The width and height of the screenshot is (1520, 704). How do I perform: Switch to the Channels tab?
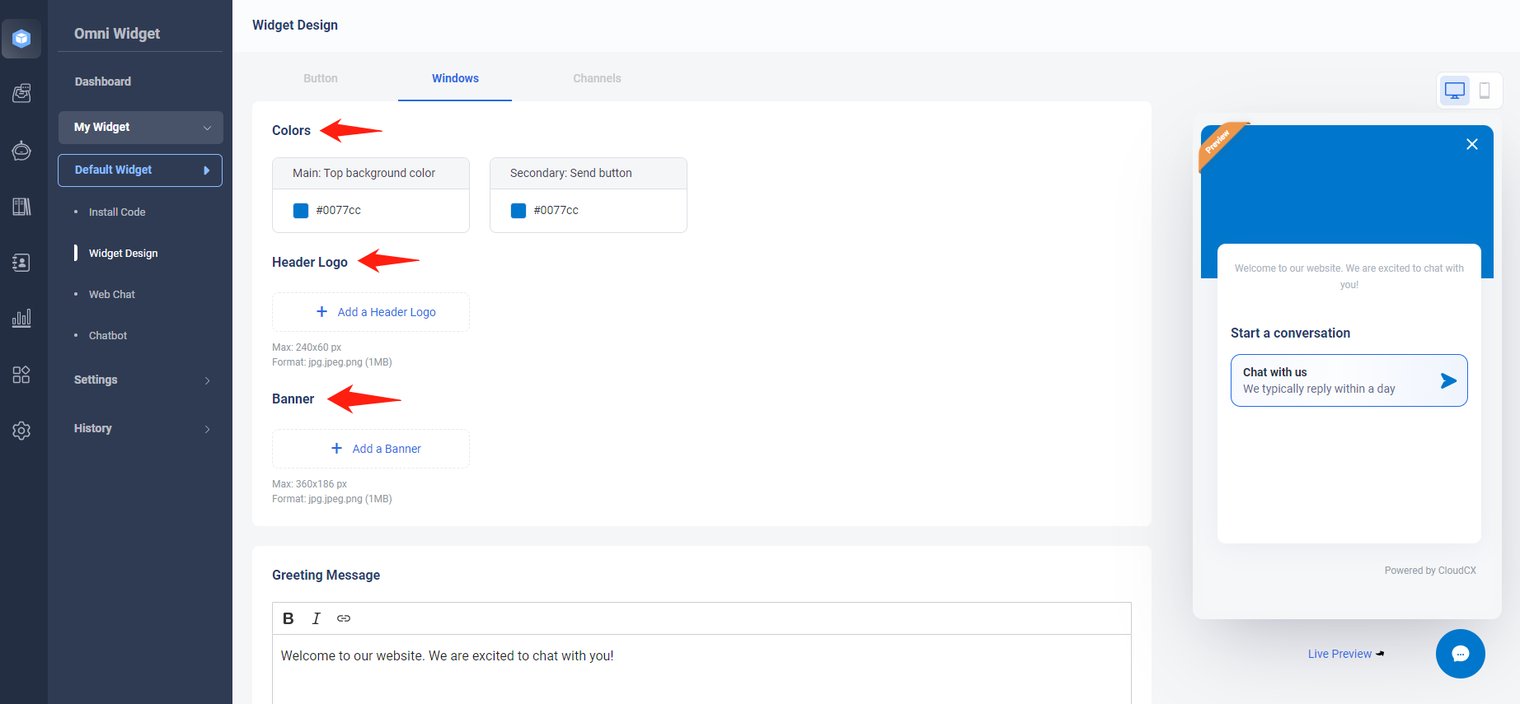(x=597, y=78)
